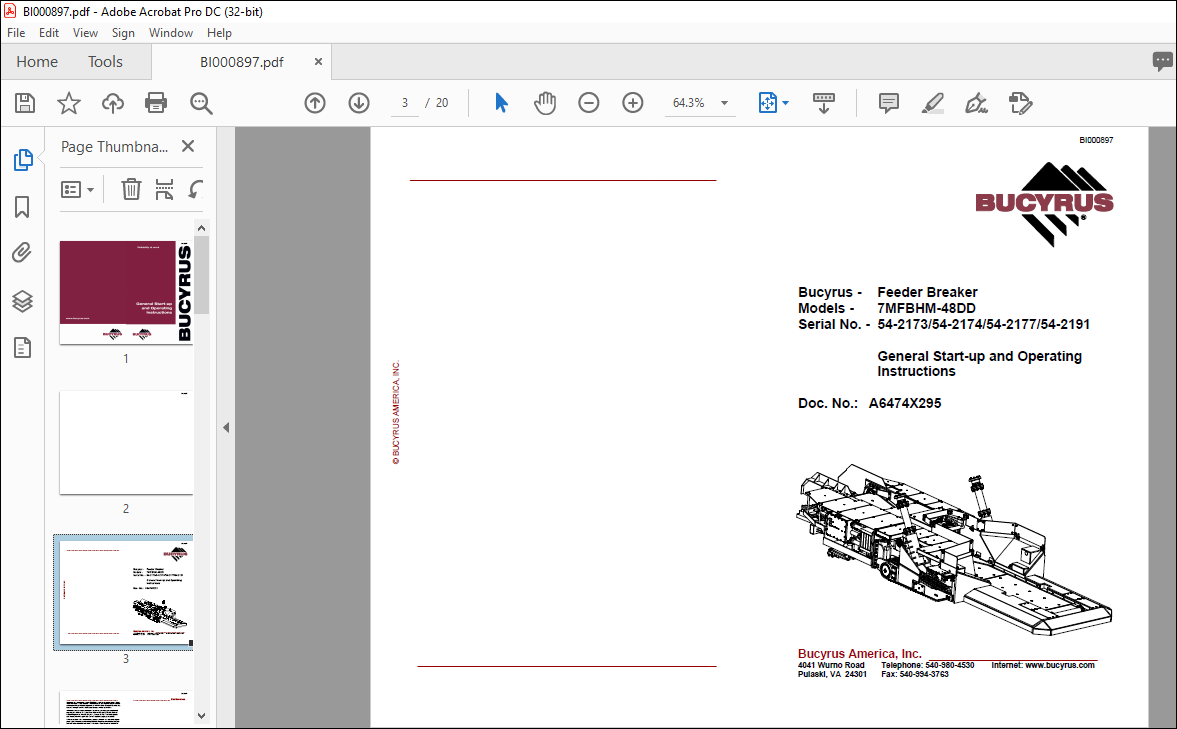Click the scrolling mode keyboard icon
The width and height of the screenshot is (1177, 729).
(x=823, y=103)
